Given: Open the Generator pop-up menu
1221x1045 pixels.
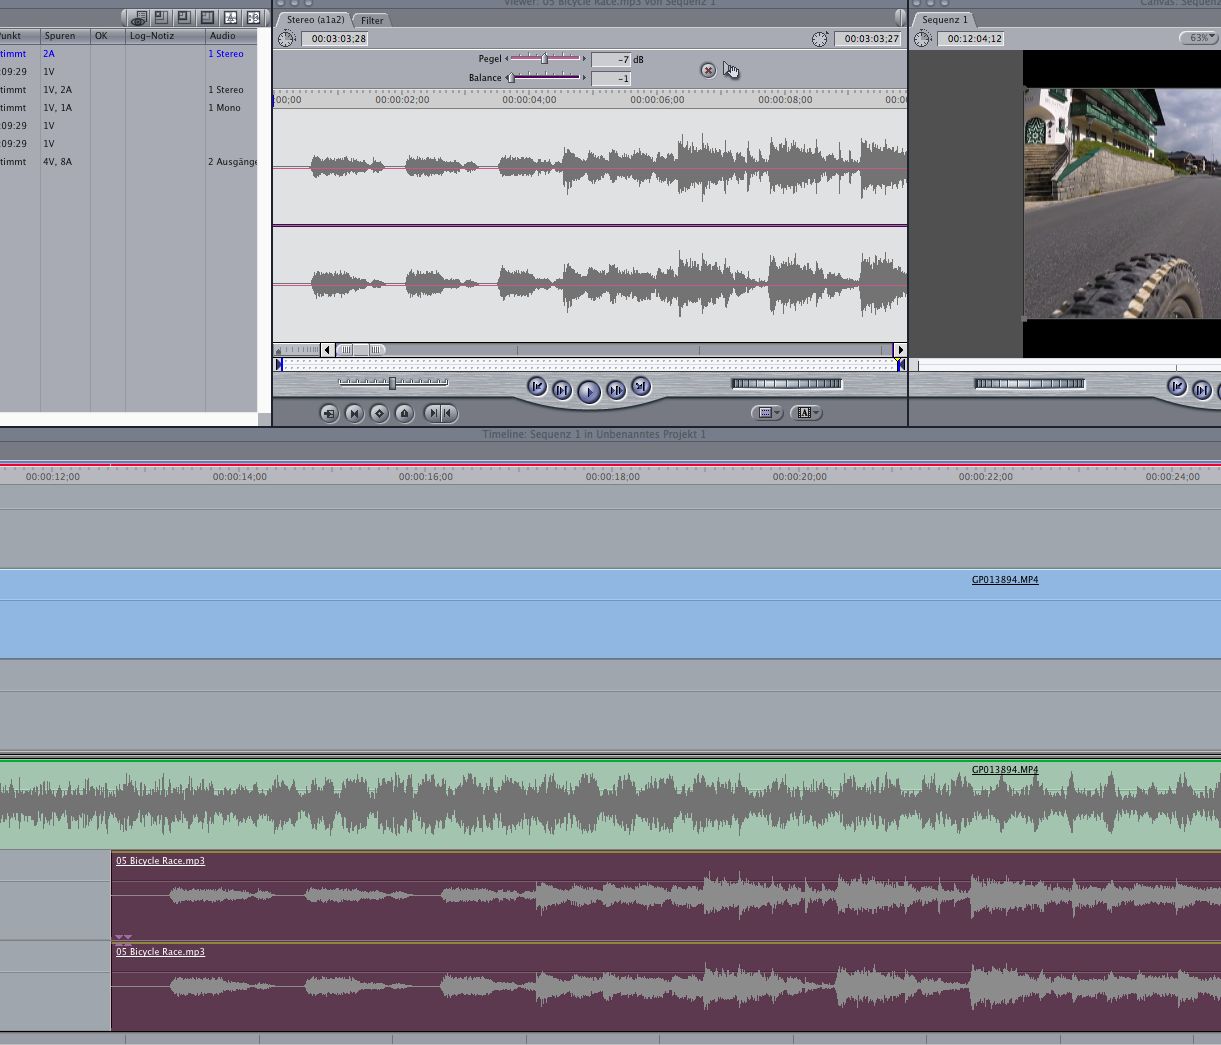Looking at the screenshot, I should point(806,413).
